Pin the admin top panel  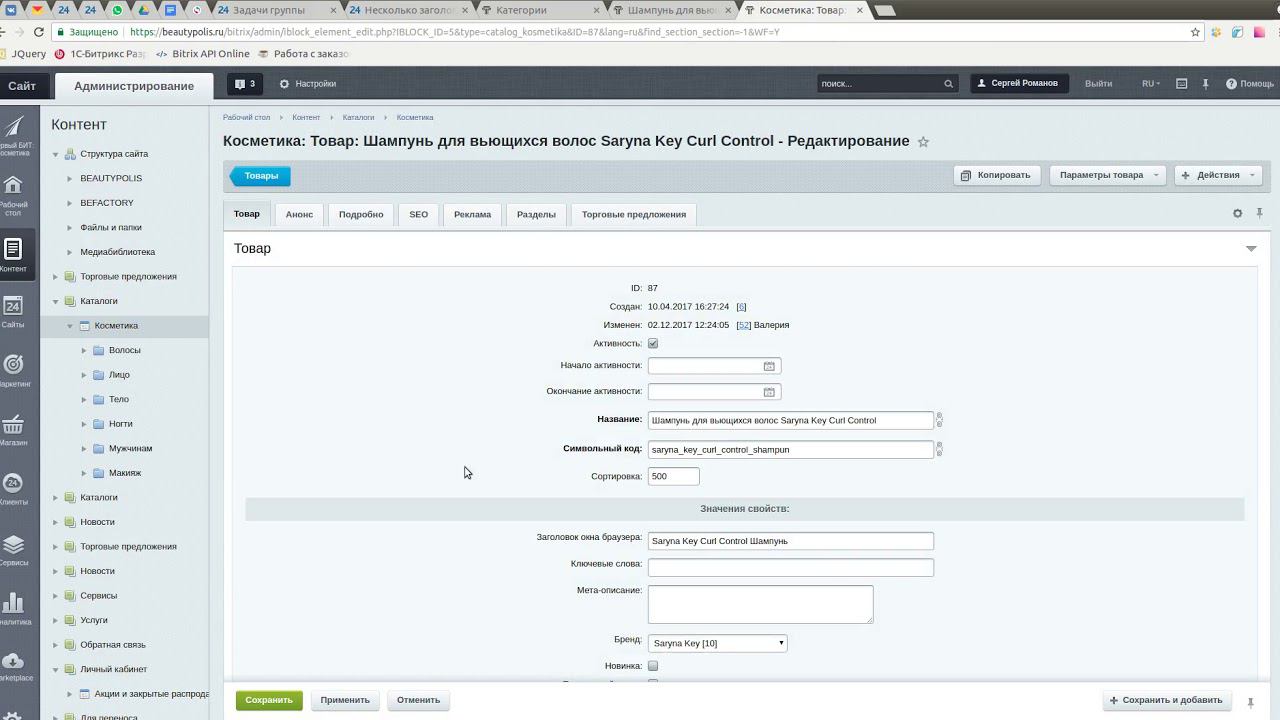point(1206,84)
